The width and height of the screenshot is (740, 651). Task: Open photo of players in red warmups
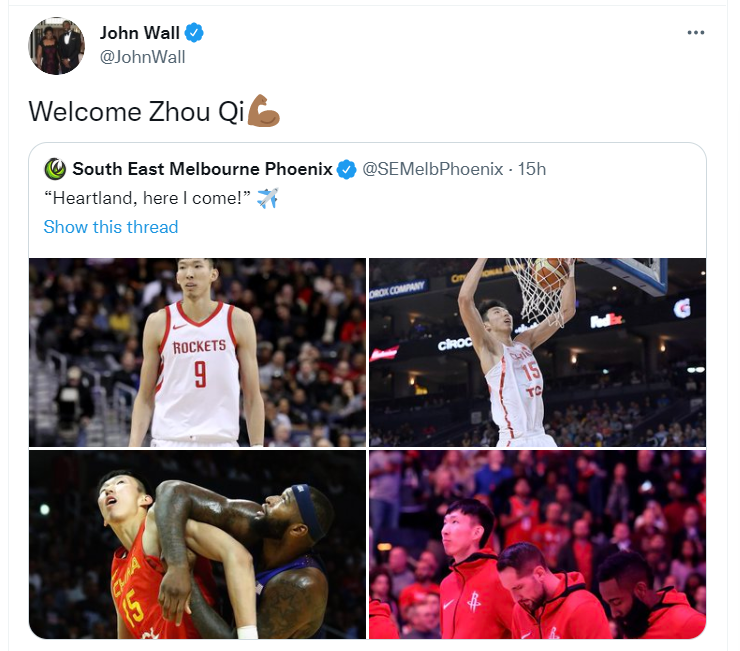pos(538,544)
